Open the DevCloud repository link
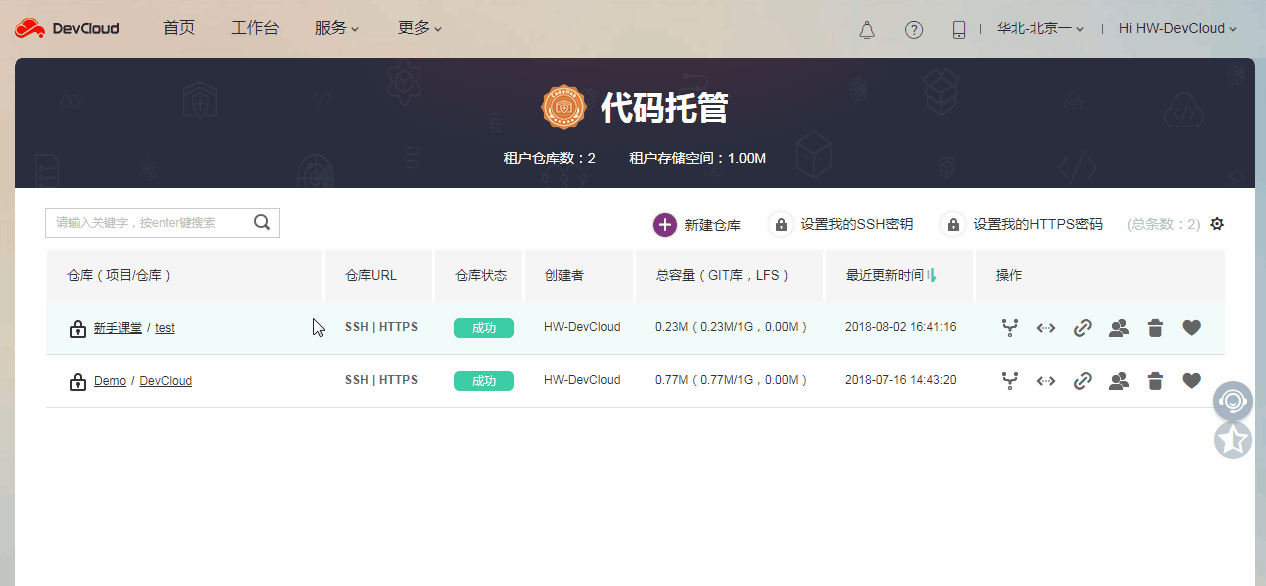Viewport: 1266px width, 586px height. 164,380
